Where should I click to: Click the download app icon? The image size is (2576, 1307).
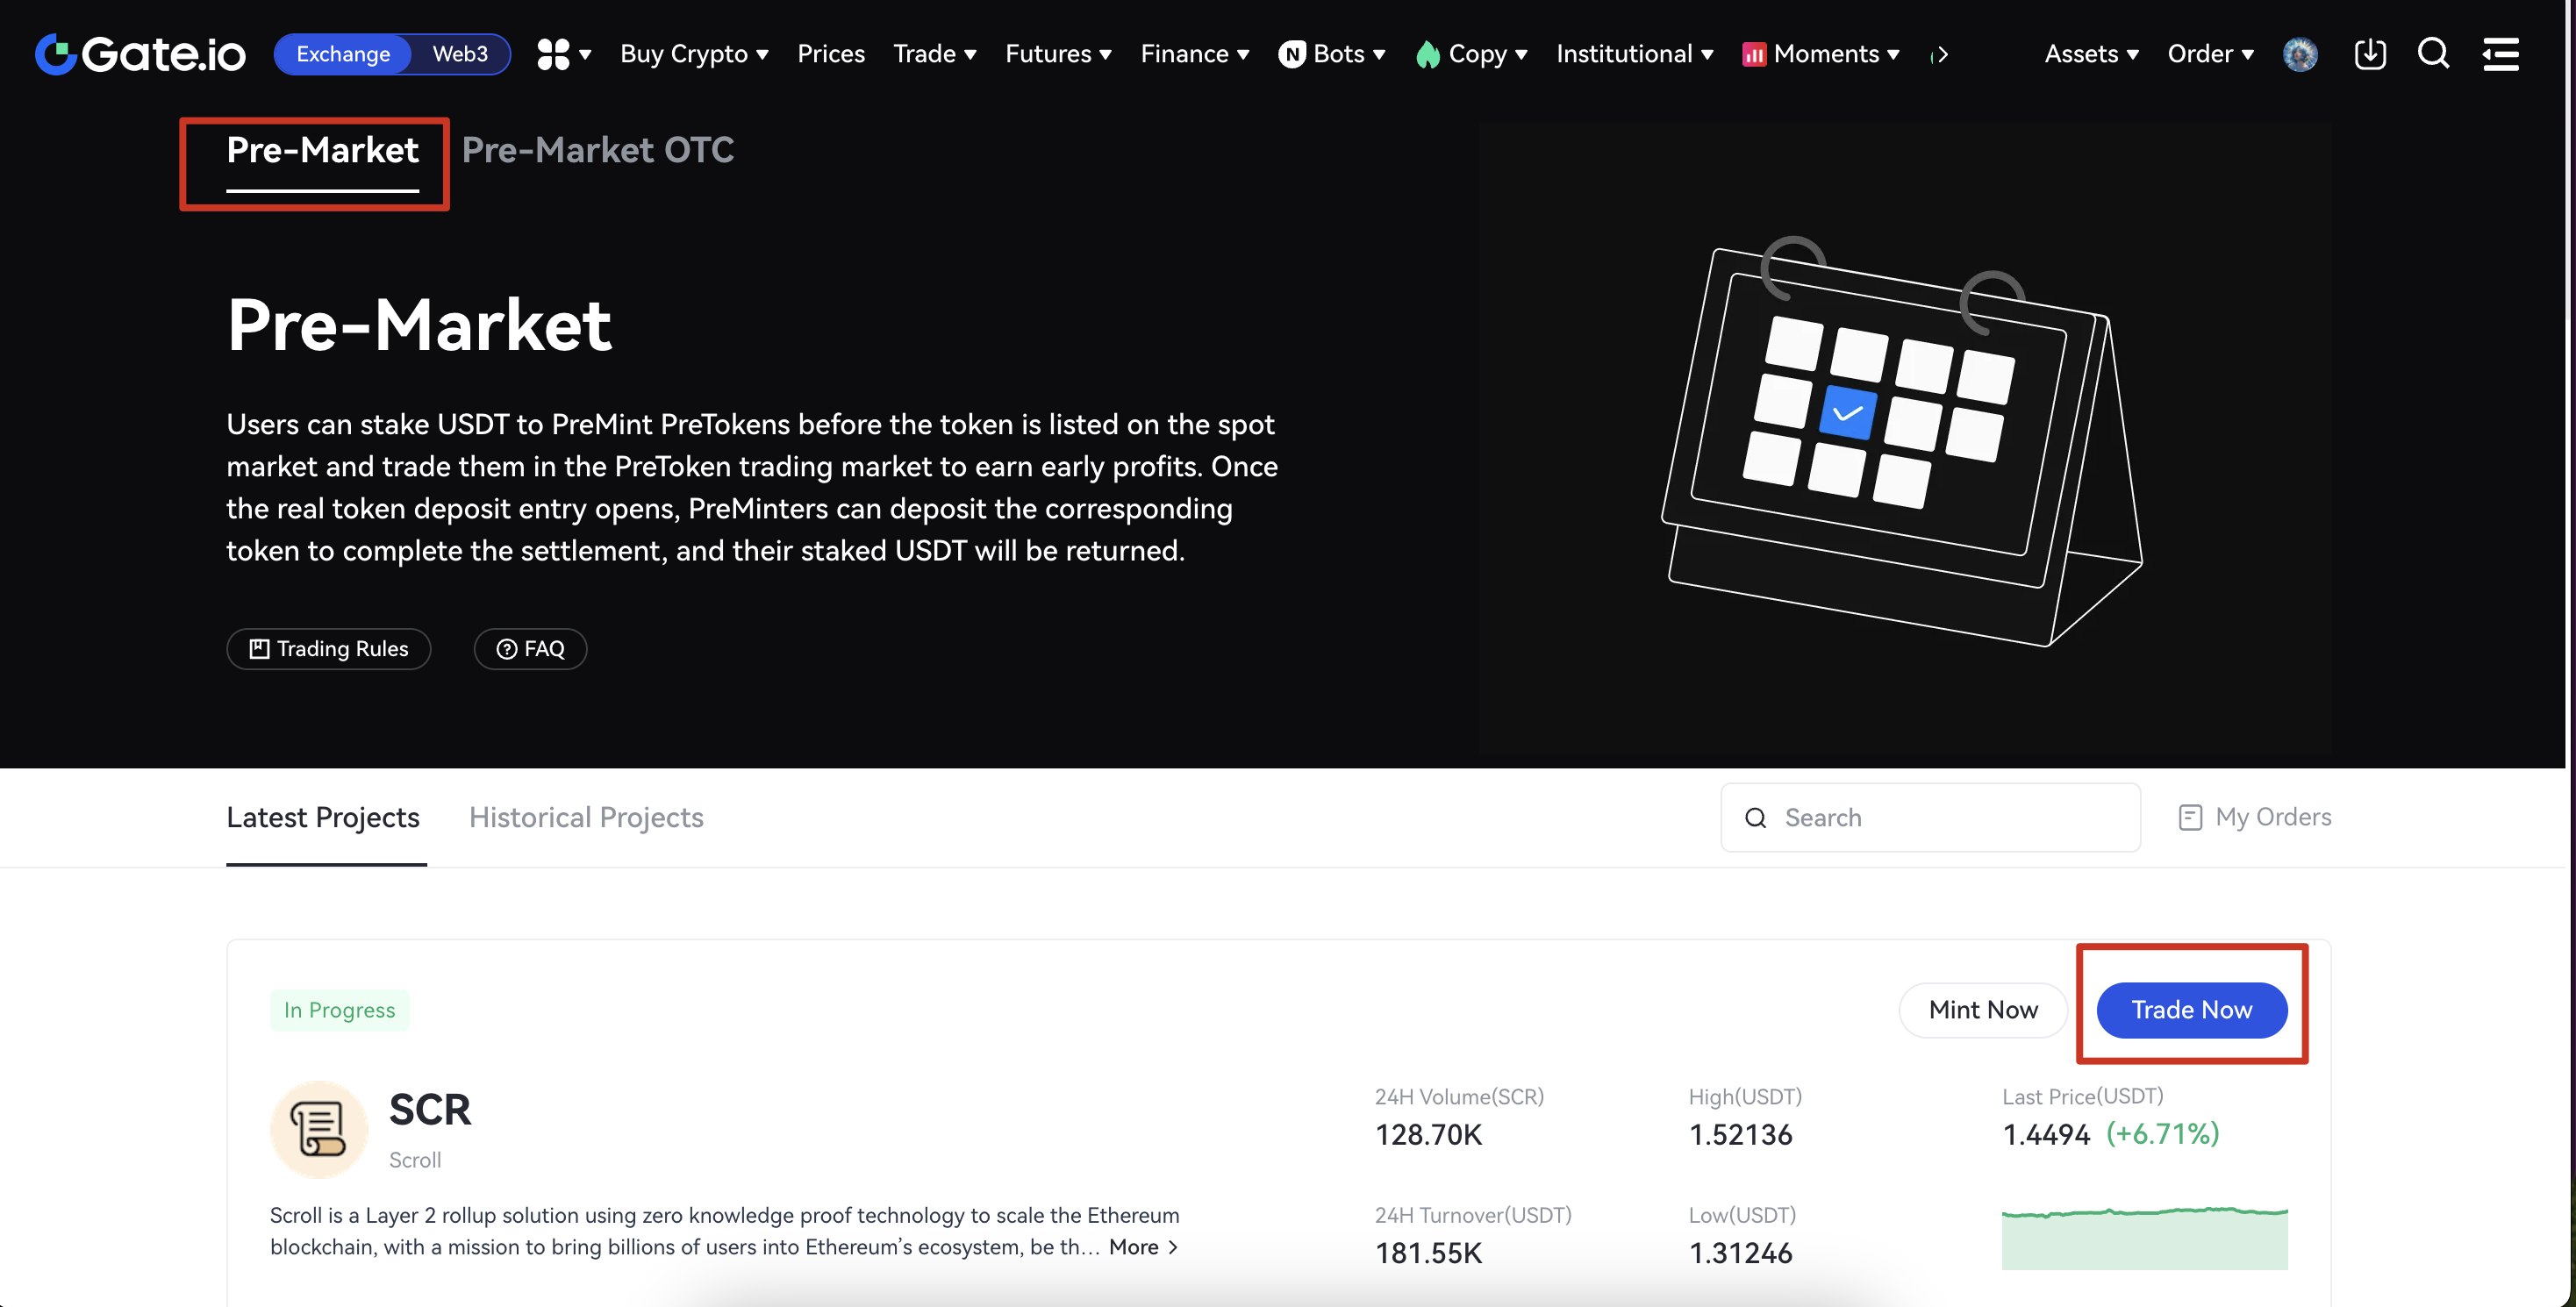2369,54
